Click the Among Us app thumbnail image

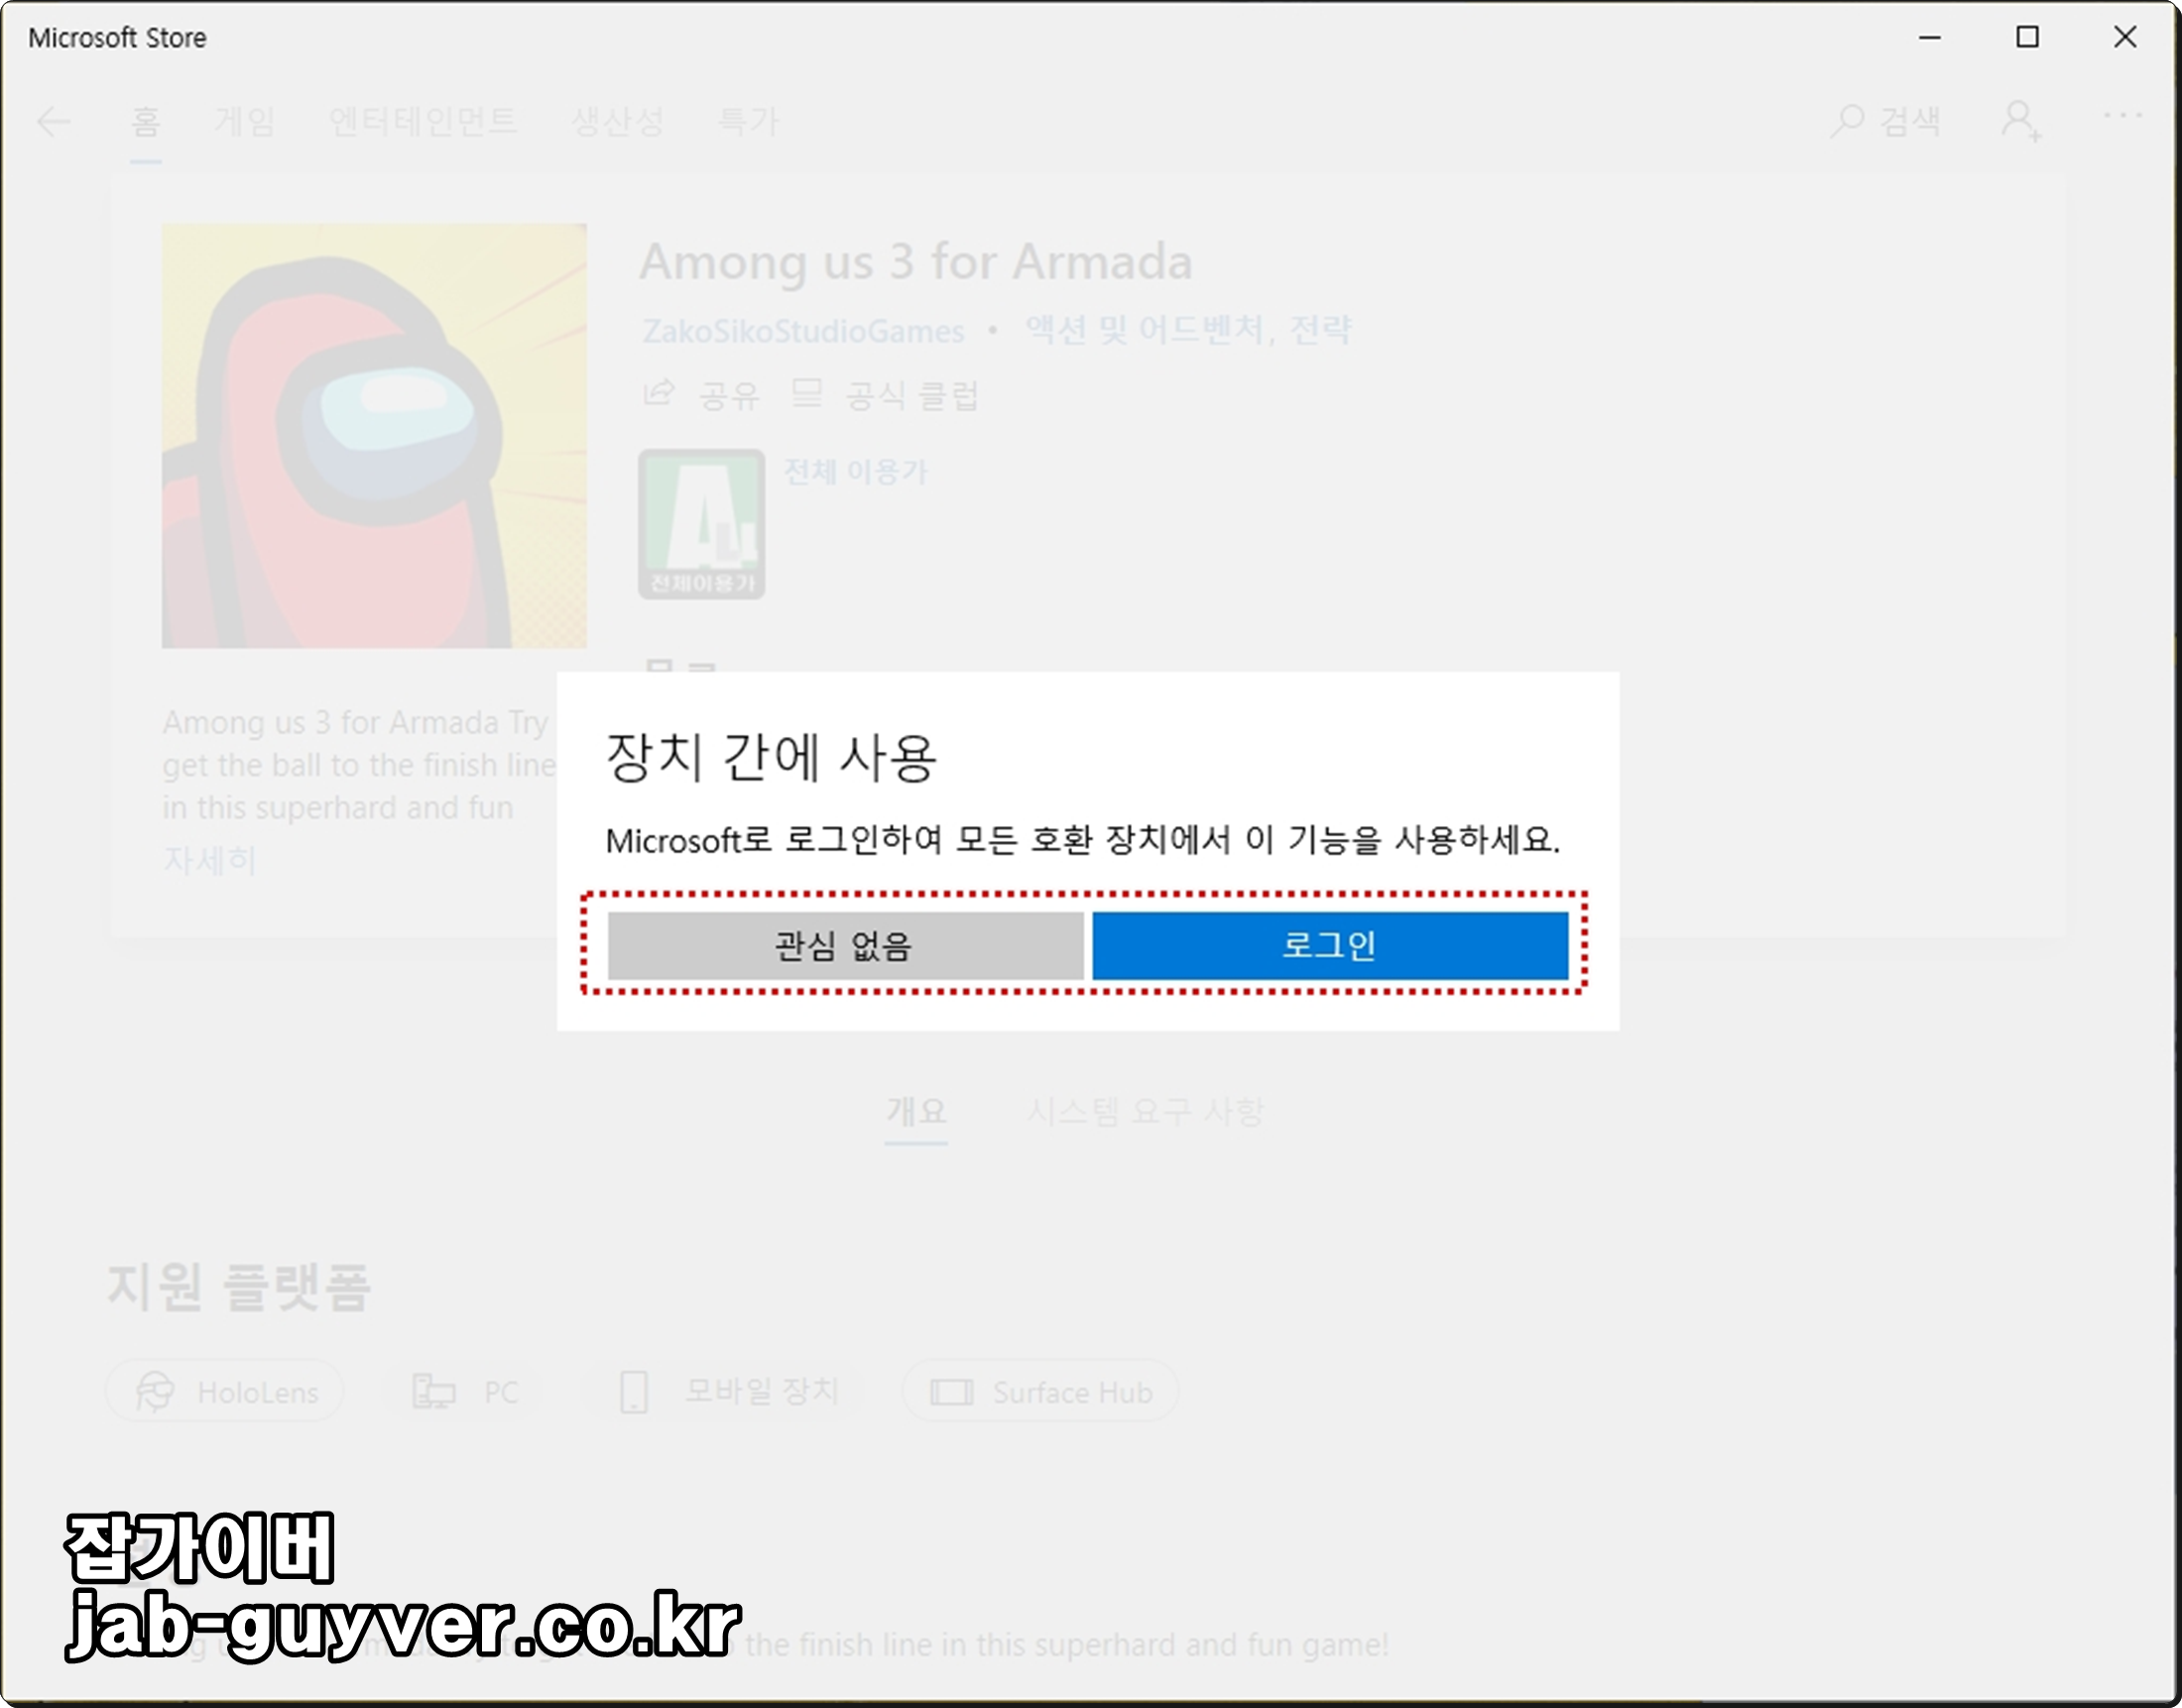tap(374, 436)
